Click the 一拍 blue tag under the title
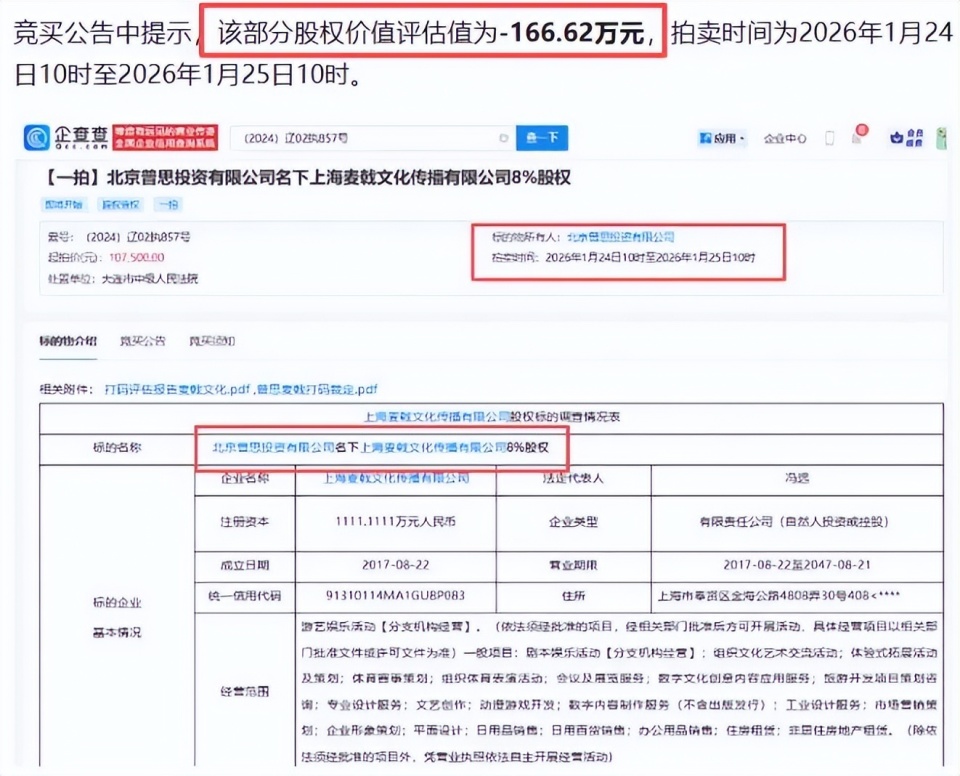 pyautogui.click(x=168, y=204)
